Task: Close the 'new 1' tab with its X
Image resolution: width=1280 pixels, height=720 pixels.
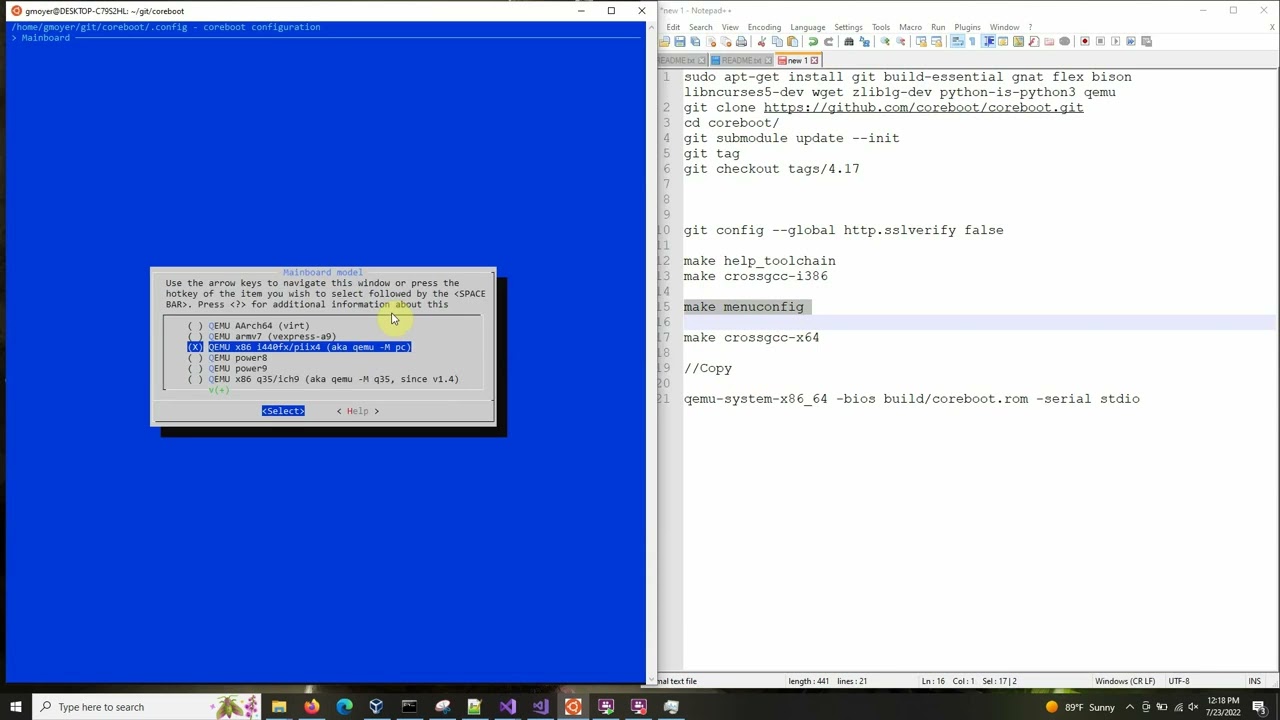Action: pyautogui.click(x=814, y=60)
